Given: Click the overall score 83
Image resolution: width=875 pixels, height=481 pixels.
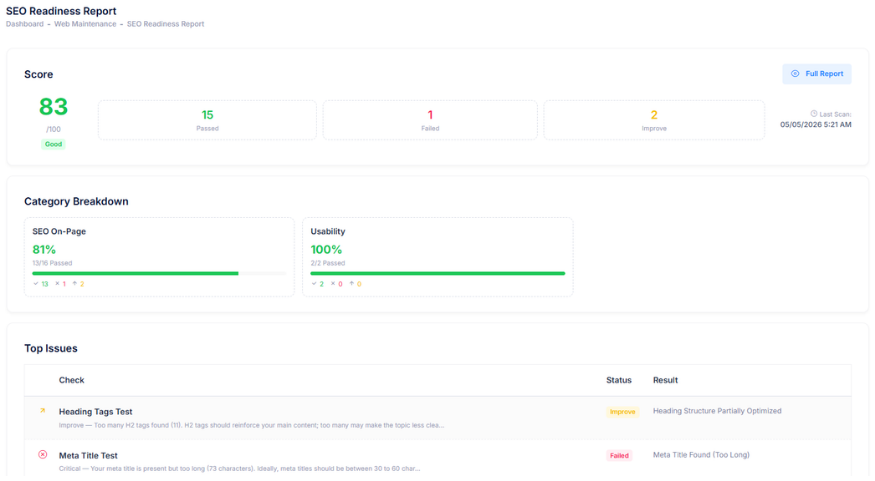Looking at the screenshot, I should pos(53,107).
